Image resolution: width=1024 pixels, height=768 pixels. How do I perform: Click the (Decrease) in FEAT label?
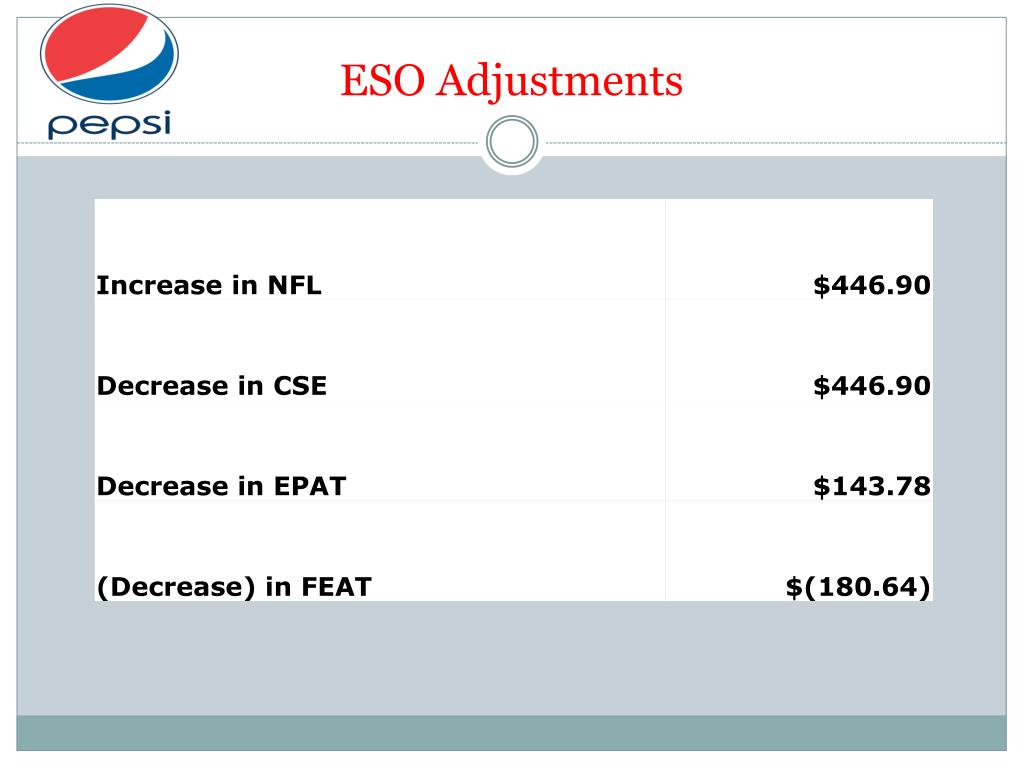pyautogui.click(x=234, y=586)
